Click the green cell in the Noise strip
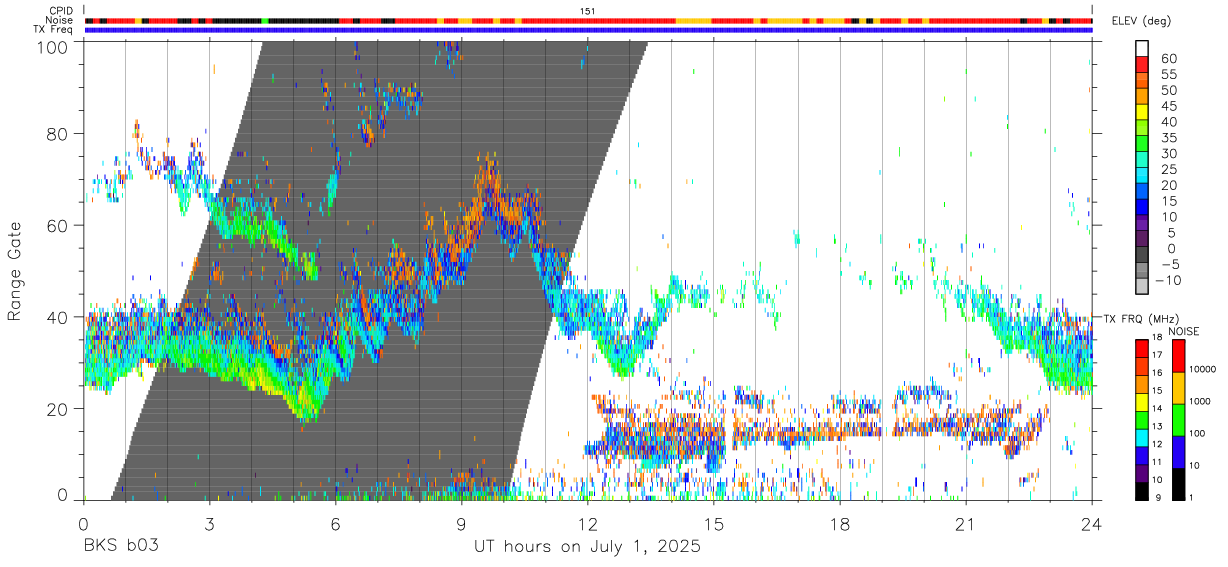This screenshot has height=567, width=1228. pyautogui.click(x=264, y=20)
